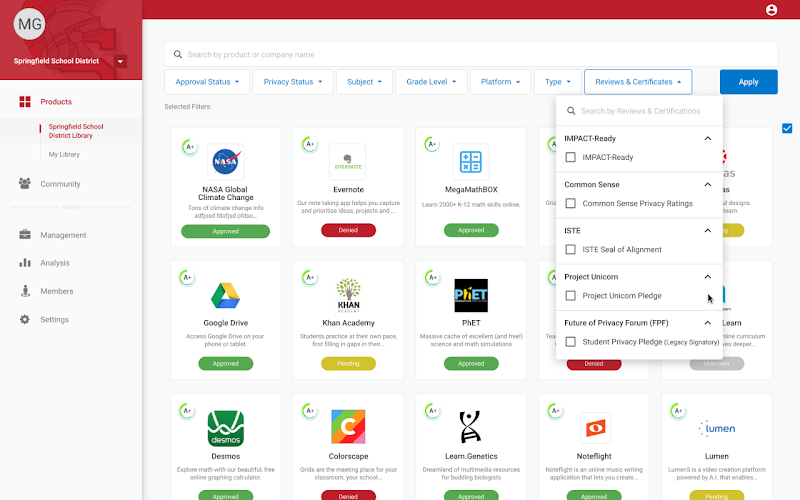Screen dimensions: 800x500
Task: Click the Analysis bar chart icon
Action: tap(24, 263)
